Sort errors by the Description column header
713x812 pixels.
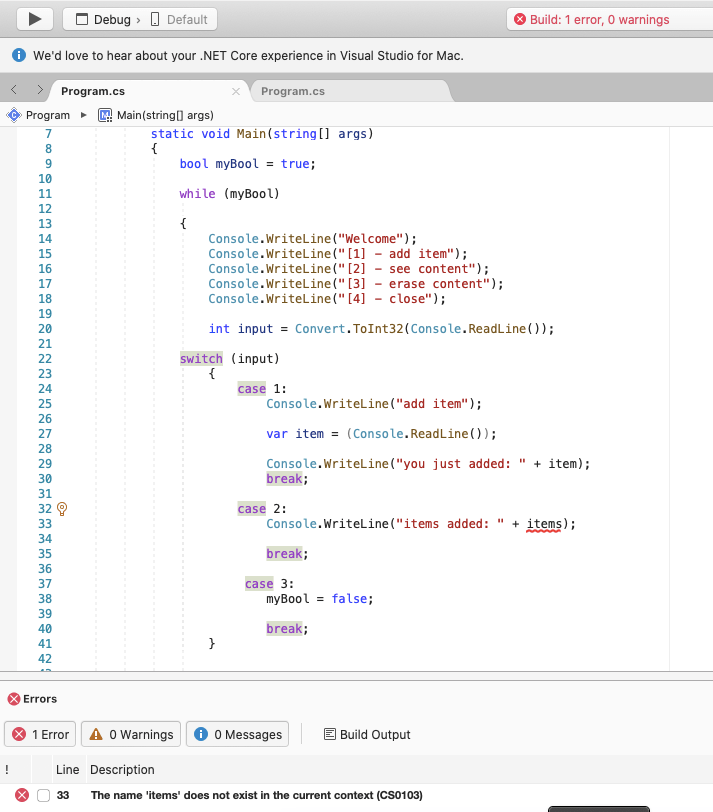click(x=122, y=770)
